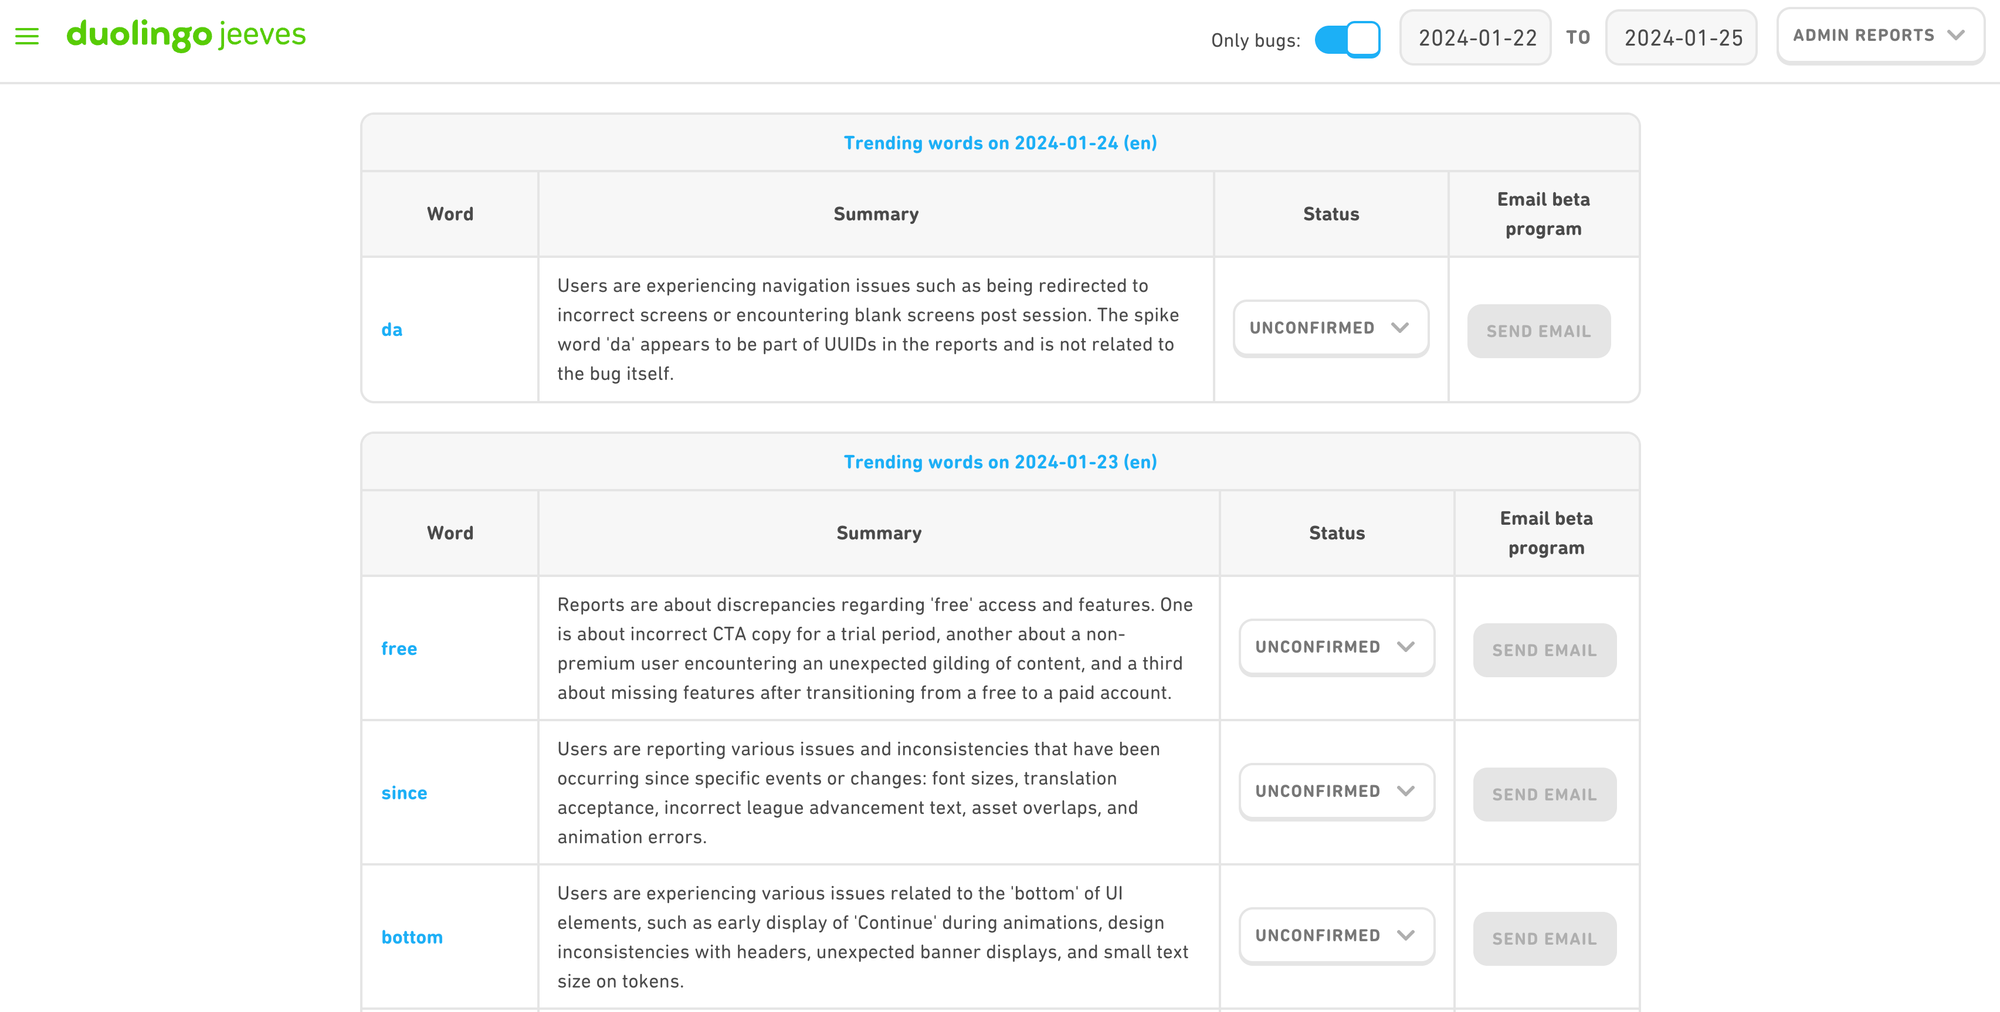Open the trending word 'da' link

point(392,329)
